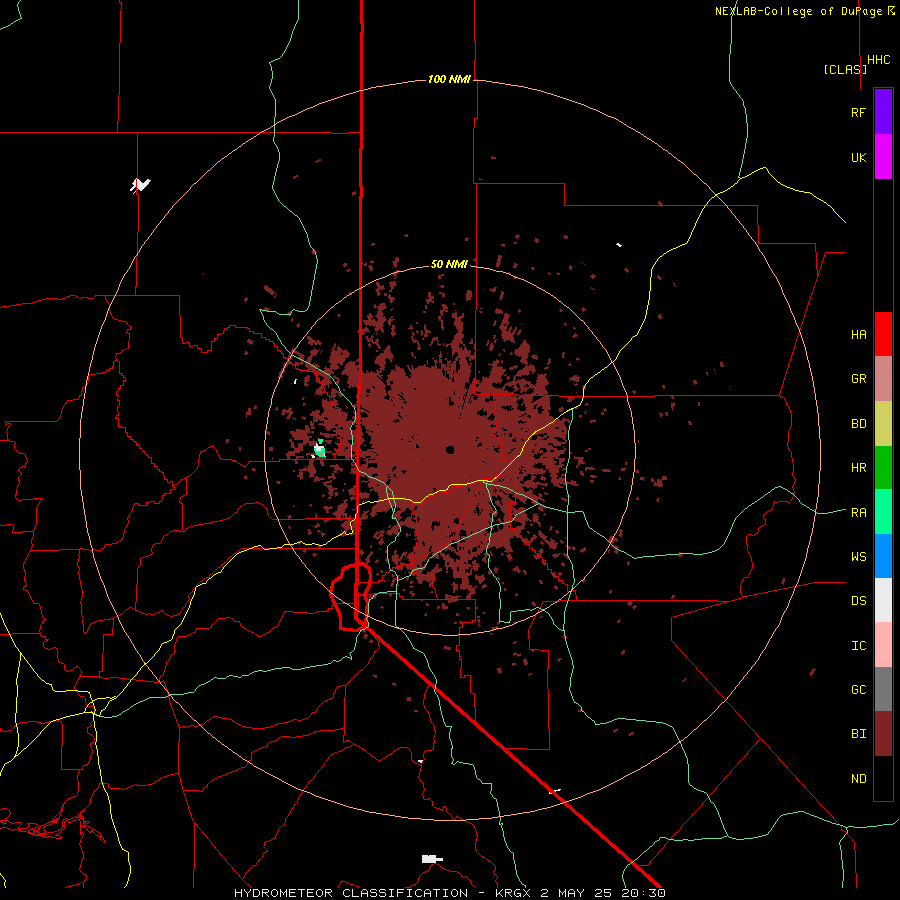Pick the RA light green swatch

pyautogui.click(x=883, y=512)
